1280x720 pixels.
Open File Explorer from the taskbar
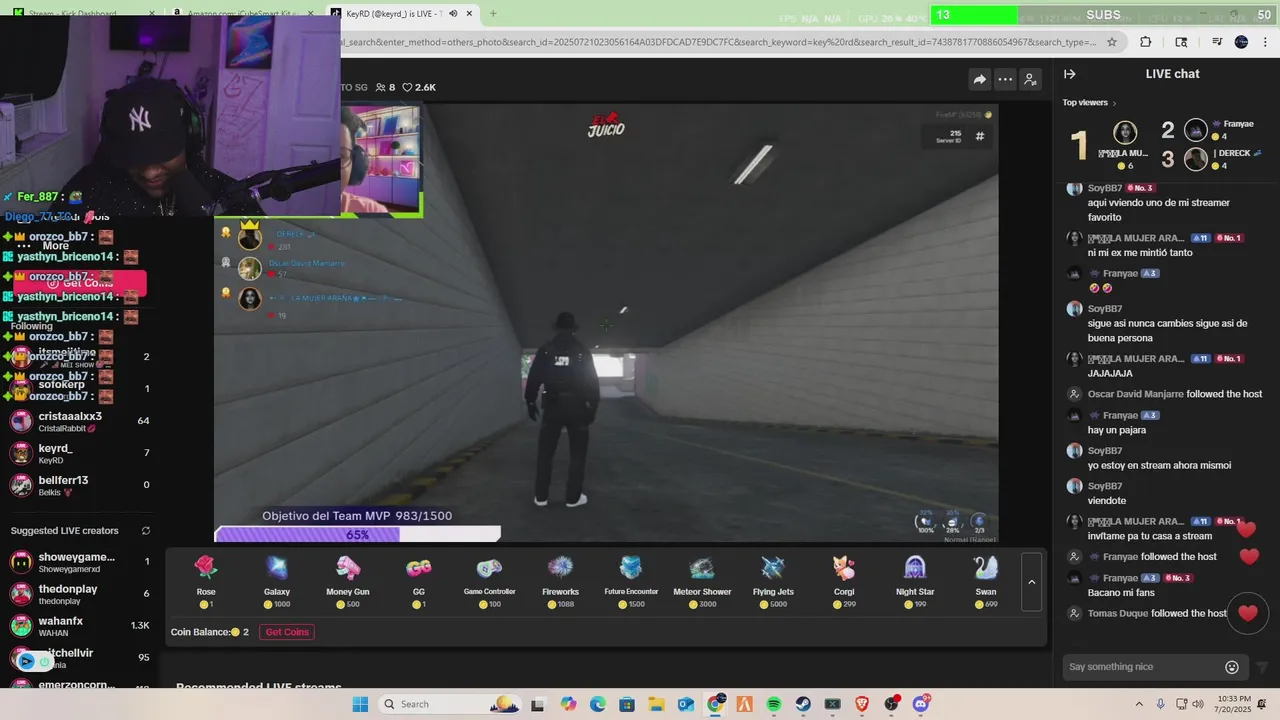click(x=656, y=704)
